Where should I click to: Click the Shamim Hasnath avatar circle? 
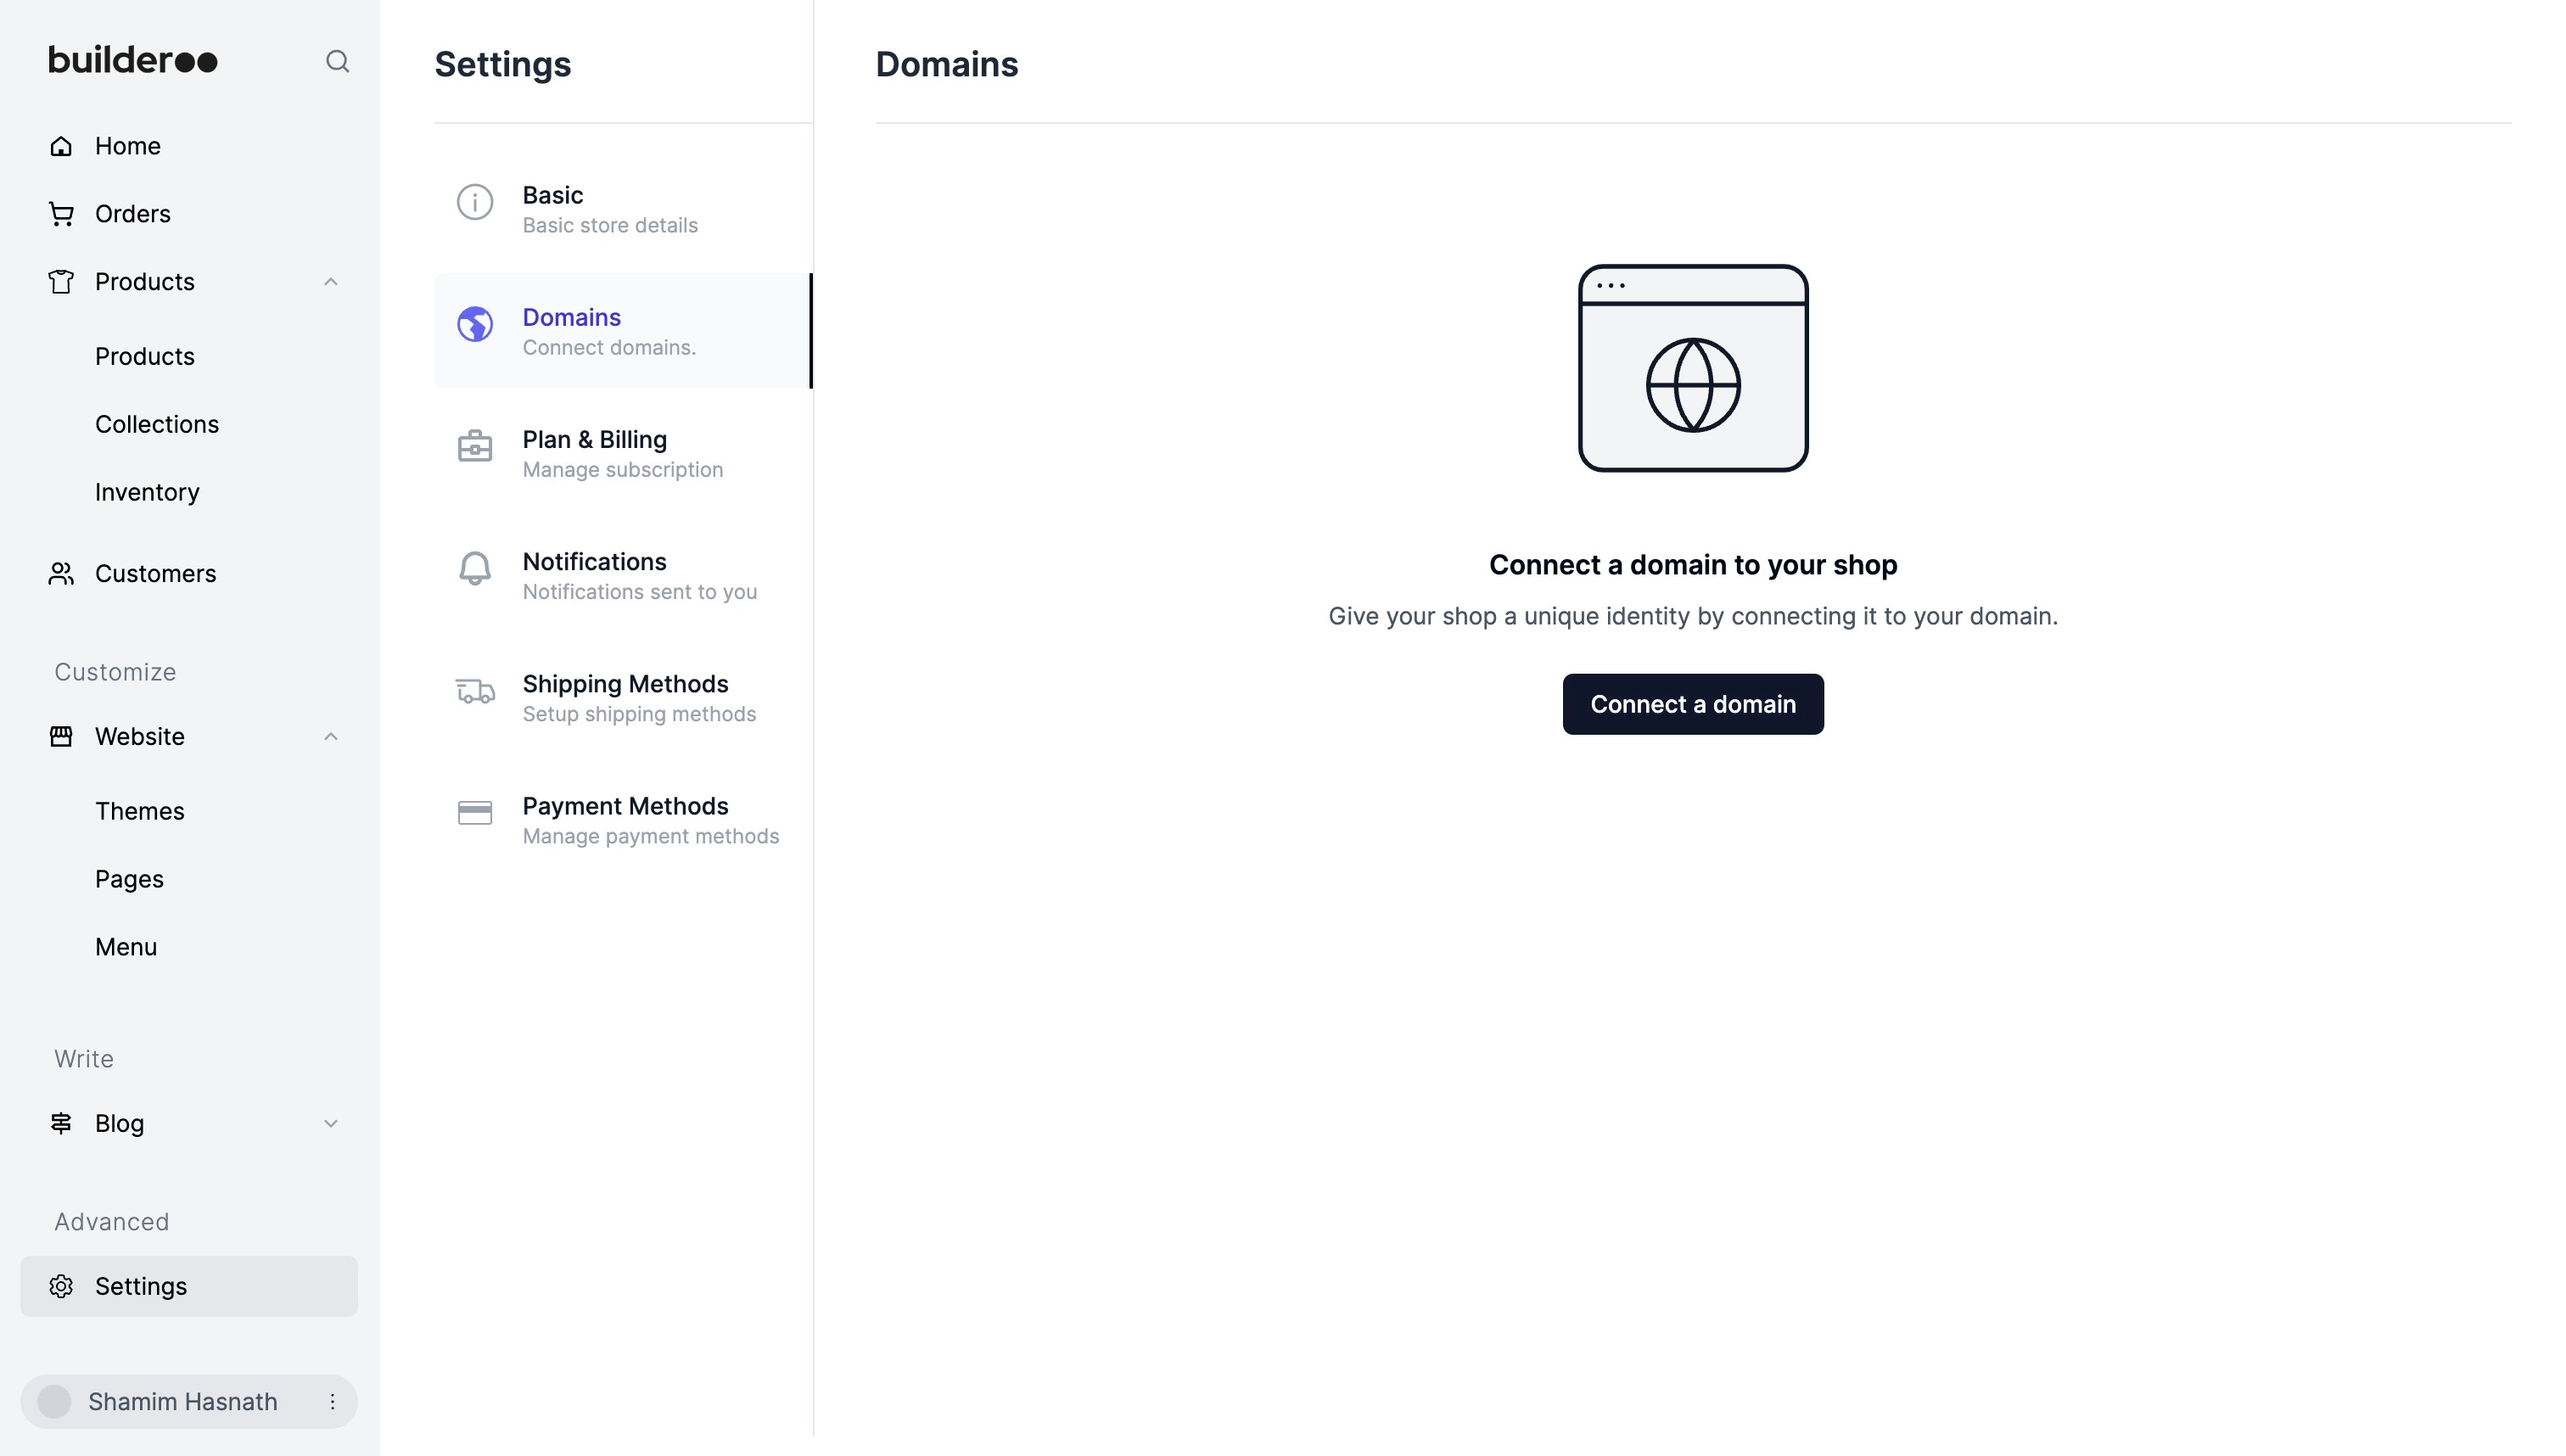click(x=54, y=1402)
